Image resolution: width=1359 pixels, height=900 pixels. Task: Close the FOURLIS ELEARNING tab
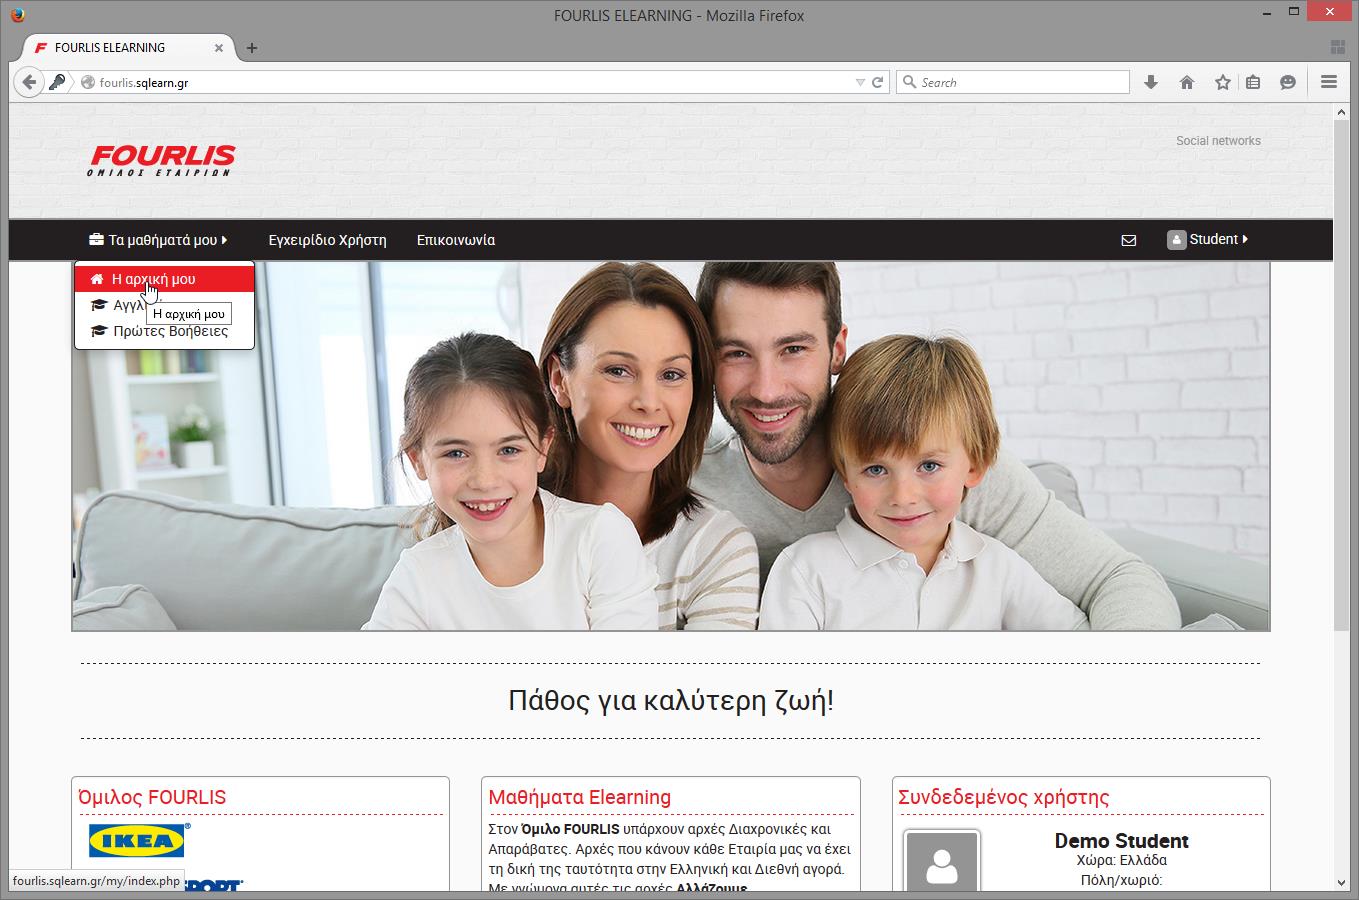coord(219,48)
